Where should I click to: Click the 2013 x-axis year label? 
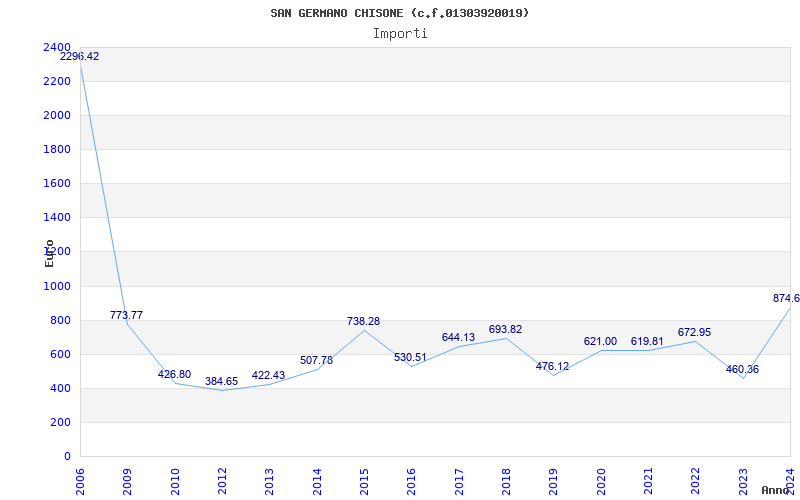(269, 481)
